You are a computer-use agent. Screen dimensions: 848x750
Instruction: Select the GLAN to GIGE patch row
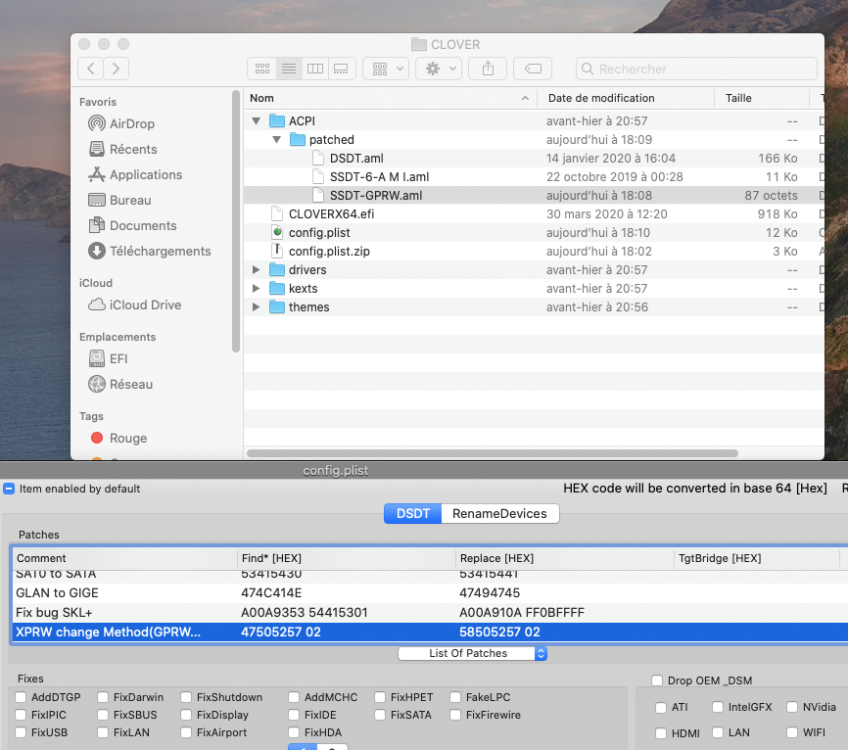430,593
